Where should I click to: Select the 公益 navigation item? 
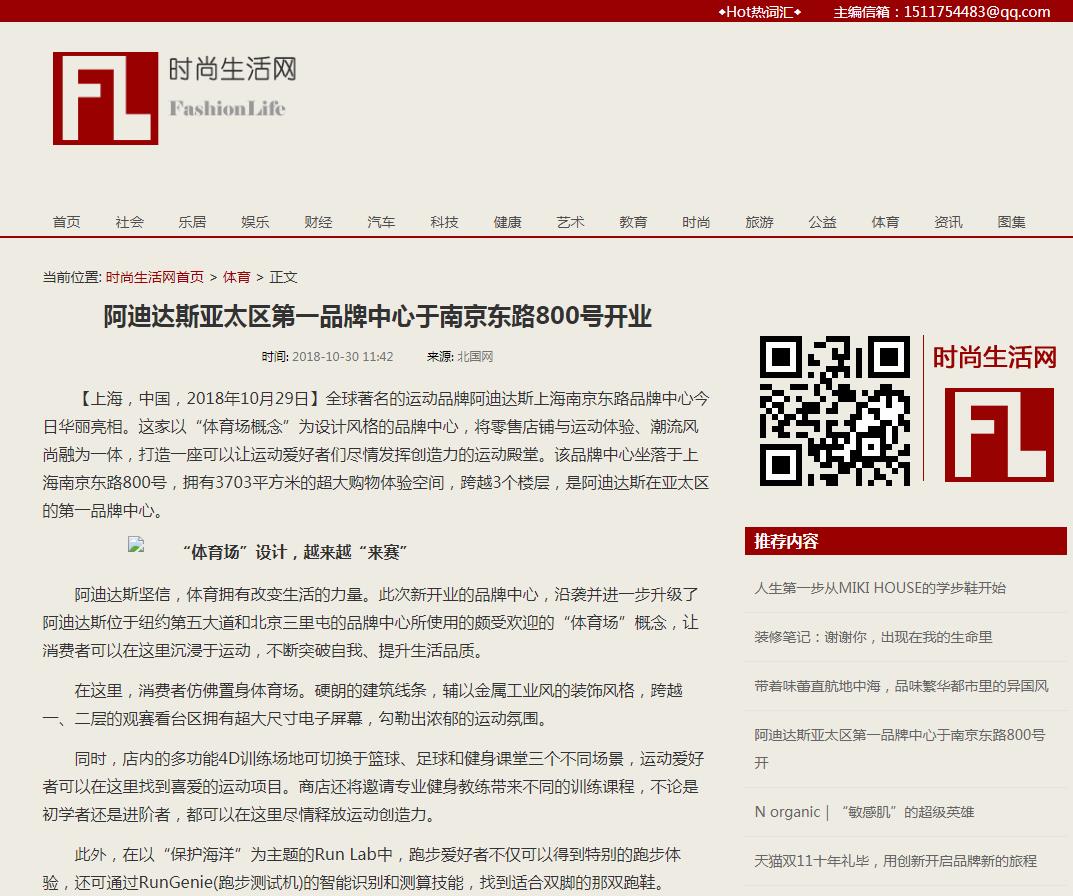(823, 222)
